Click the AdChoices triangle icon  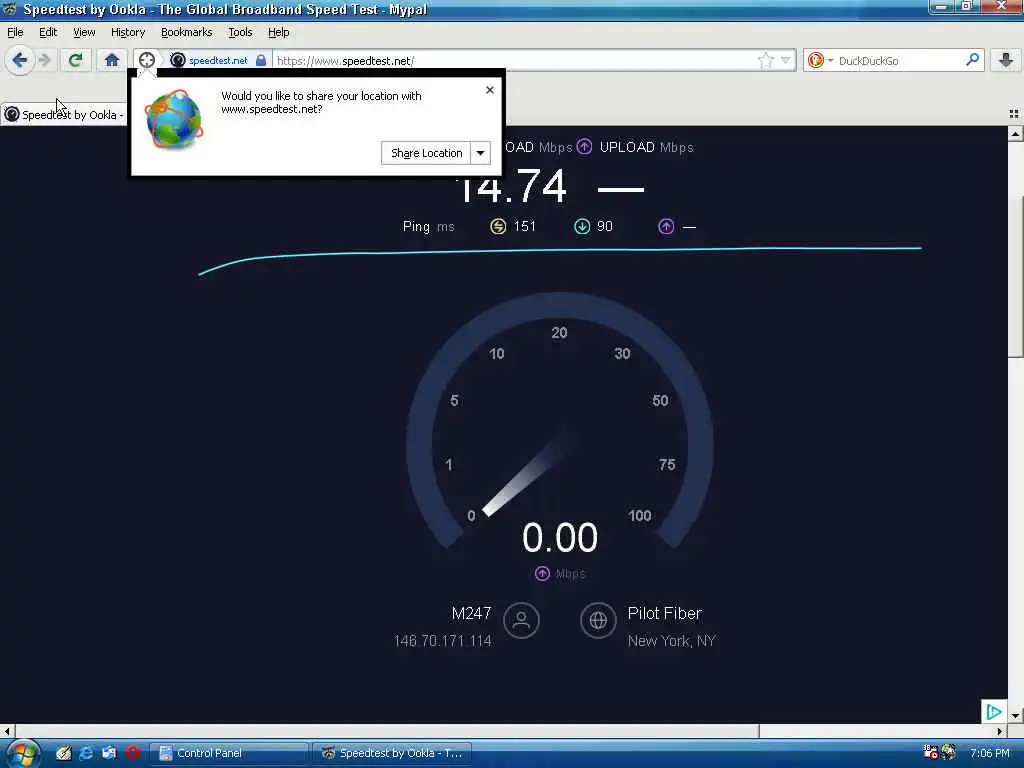tap(994, 711)
